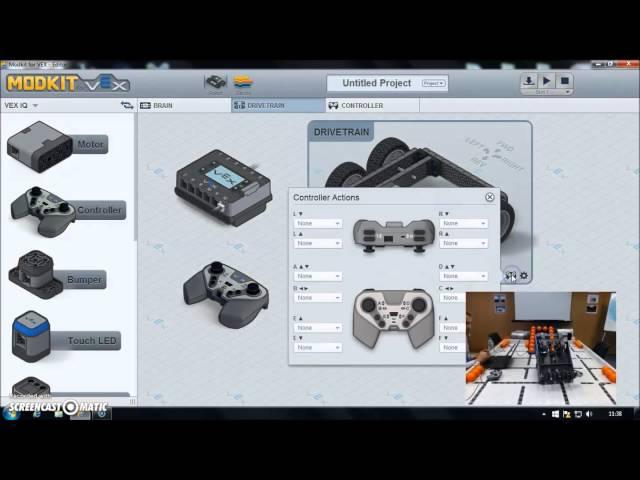This screenshot has height=480, width=640.
Task: Click the swap/refresh arrows icon beside VEX IQ
Action: (x=127, y=105)
